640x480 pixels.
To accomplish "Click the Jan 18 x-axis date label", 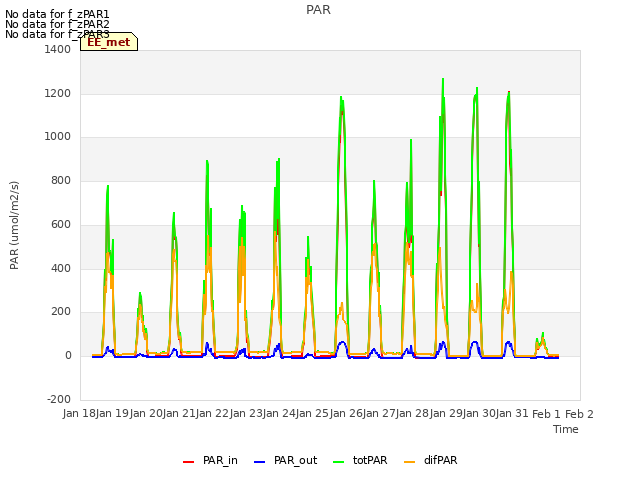I will 79,414.
